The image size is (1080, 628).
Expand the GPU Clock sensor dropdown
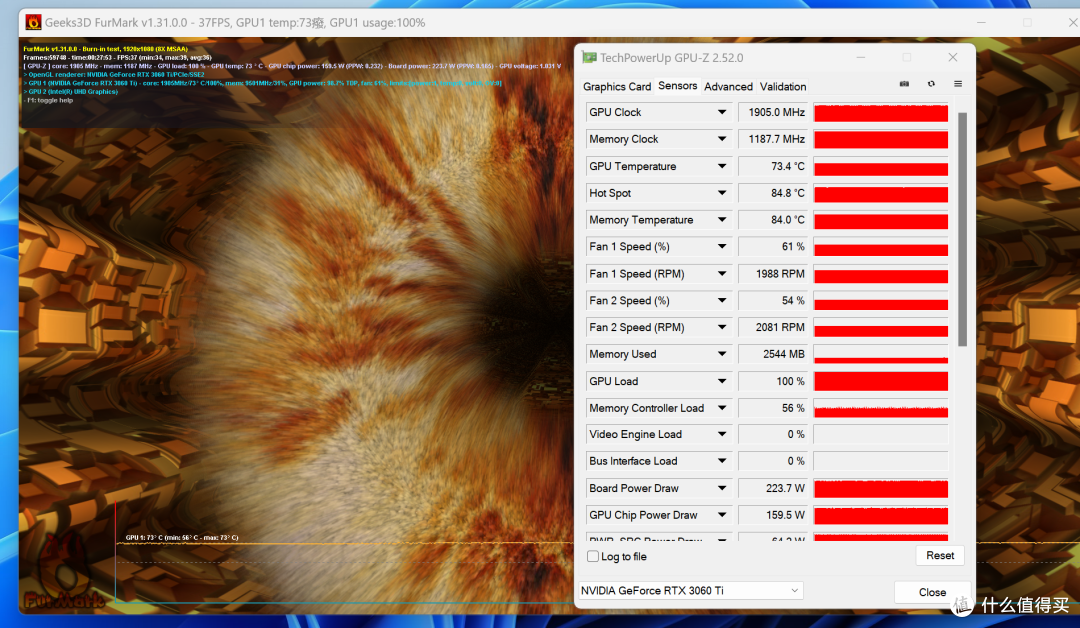click(x=722, y=112)
